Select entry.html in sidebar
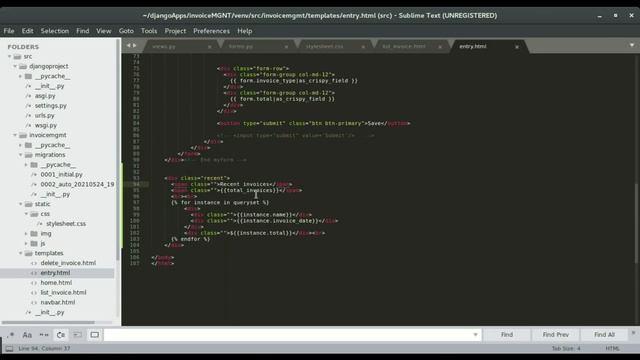640x360 pixels. (x=55, y=273)
